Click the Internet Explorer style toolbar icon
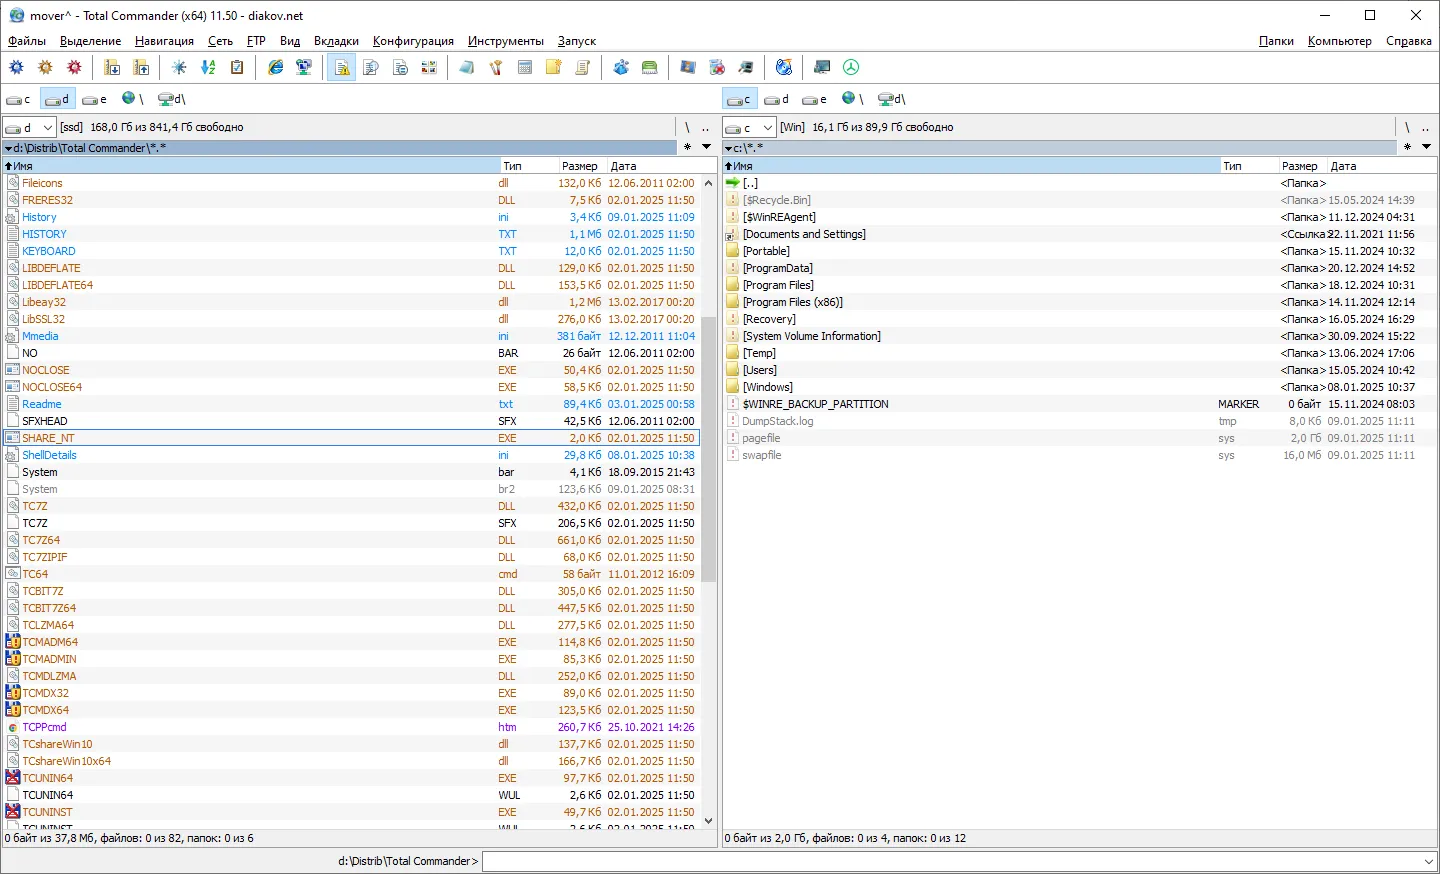Viewport: 1440px width, 874px height. click(275, 67)
